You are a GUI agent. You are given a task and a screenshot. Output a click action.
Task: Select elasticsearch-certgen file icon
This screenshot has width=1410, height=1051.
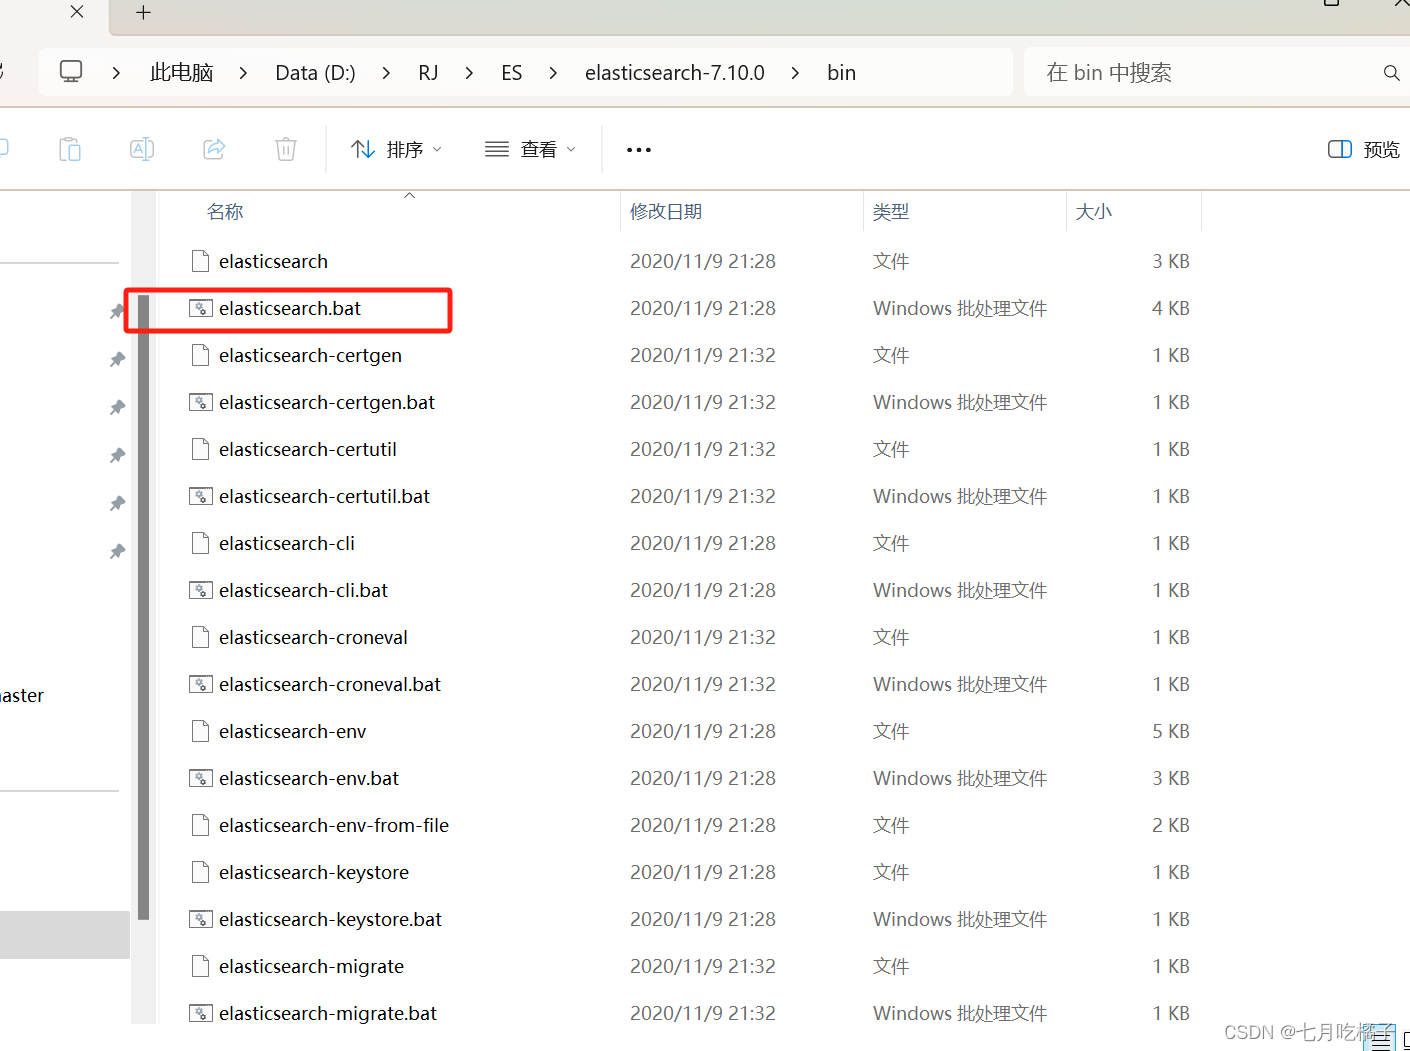tap(200, 355)
